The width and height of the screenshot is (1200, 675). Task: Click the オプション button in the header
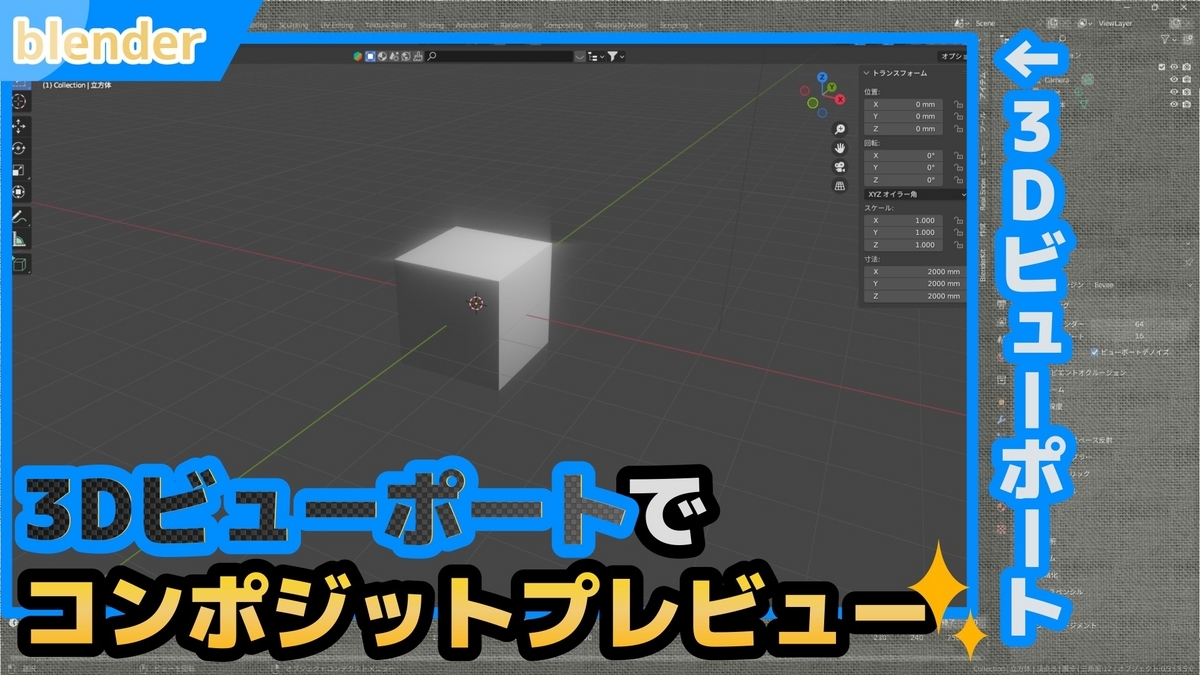(x=948, y=56)
